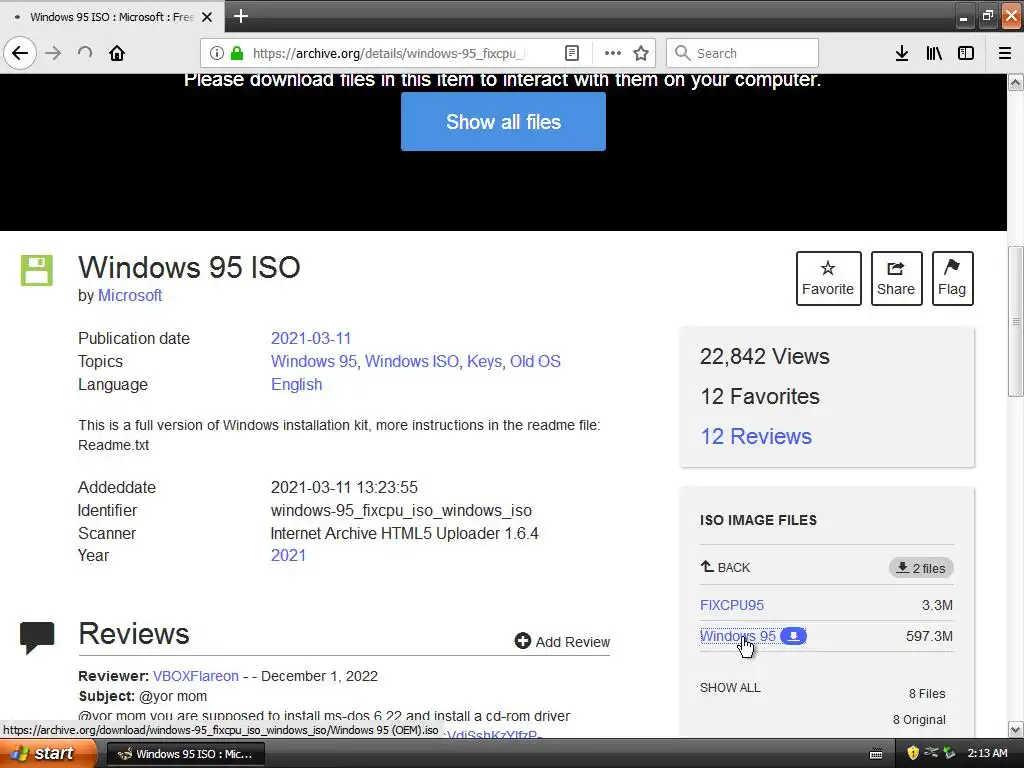Screen dimensions: 1024x768
Task: Jump to the 12 Reviews link
Action: [756, 436]
